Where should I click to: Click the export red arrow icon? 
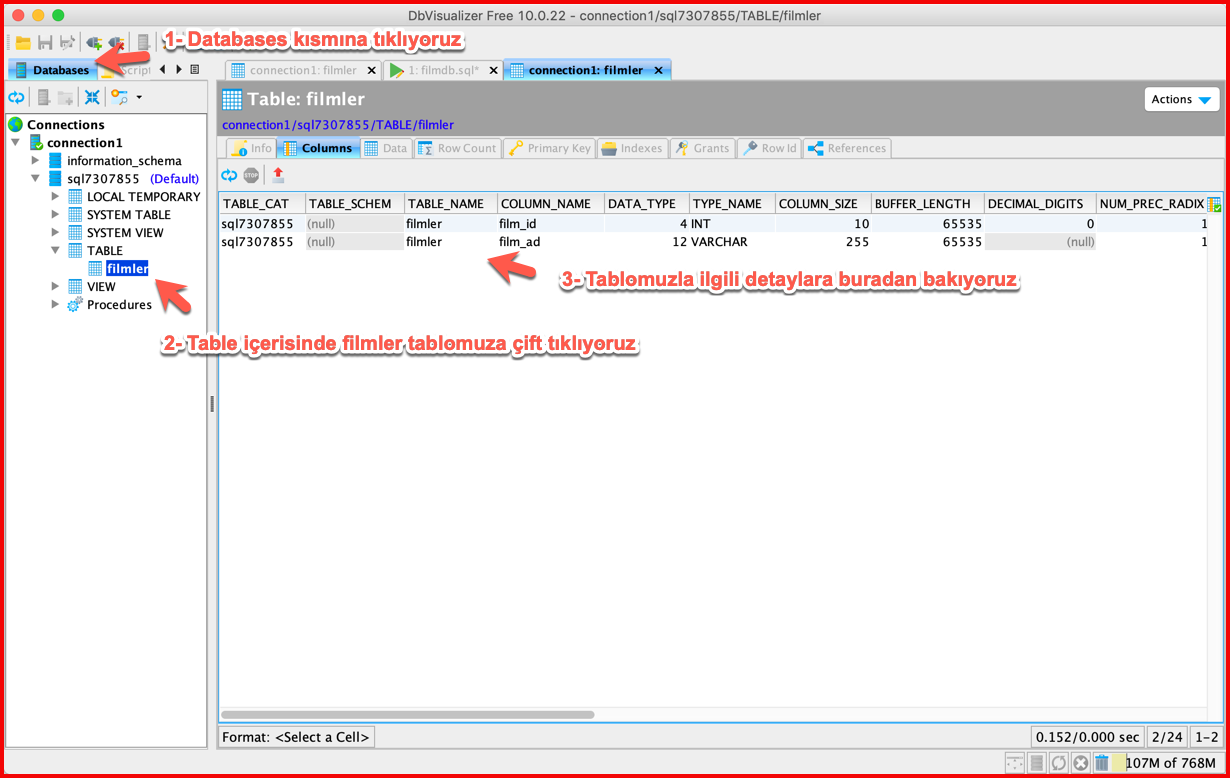[278, 175]
